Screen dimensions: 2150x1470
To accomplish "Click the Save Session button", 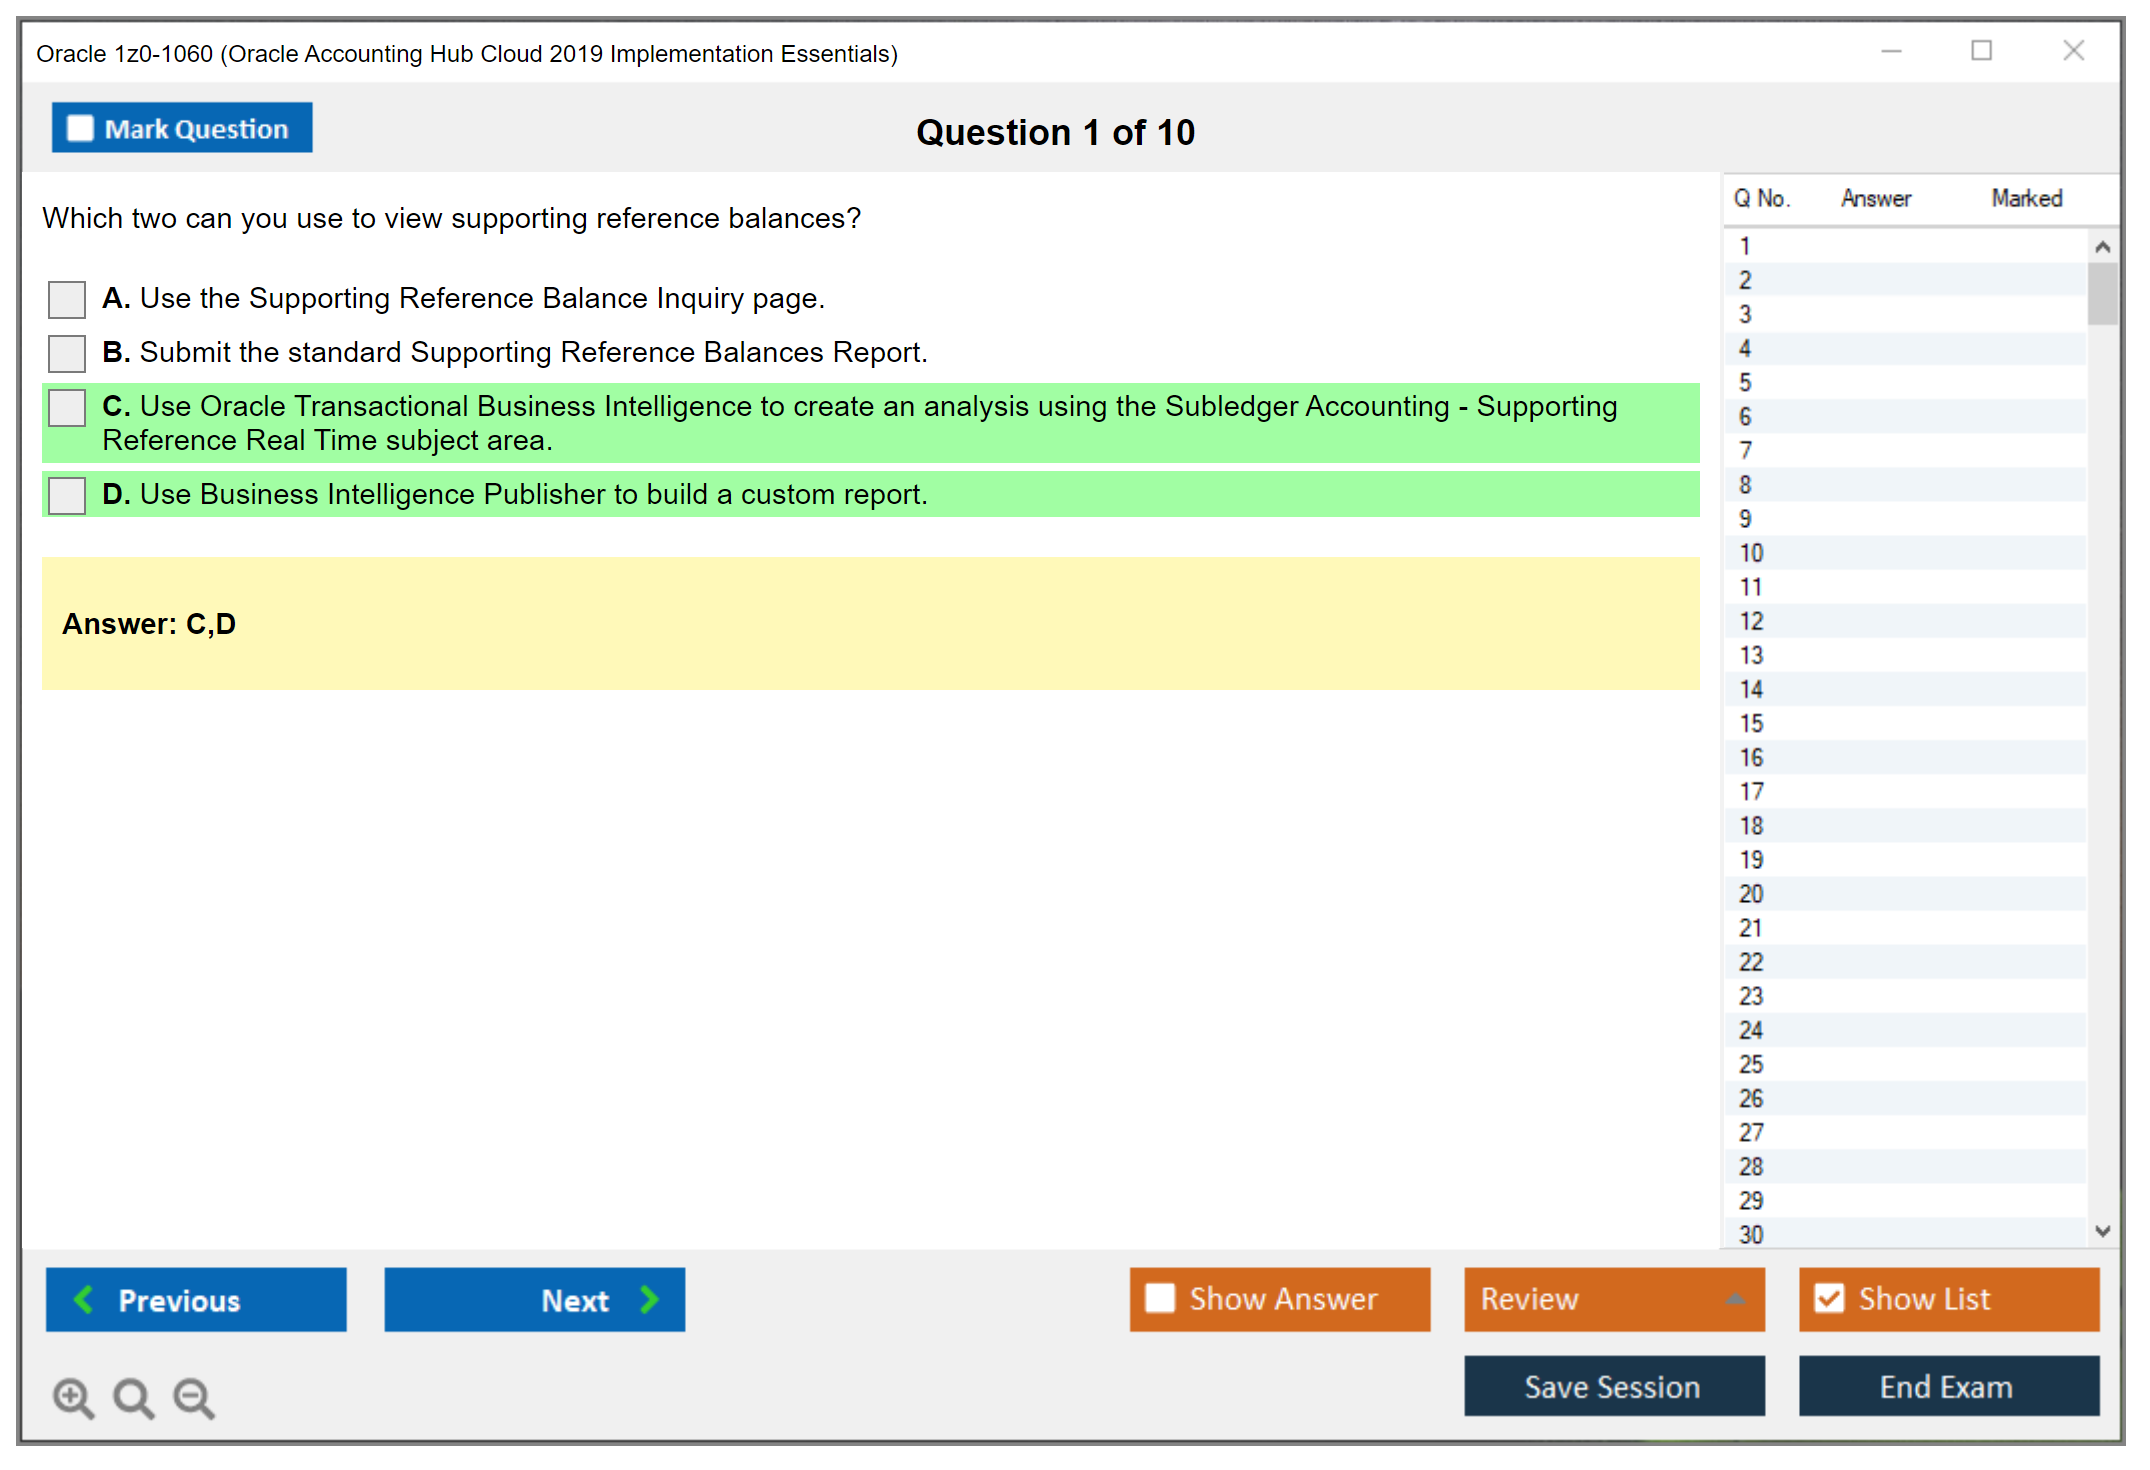I will coord(1613,1386).
